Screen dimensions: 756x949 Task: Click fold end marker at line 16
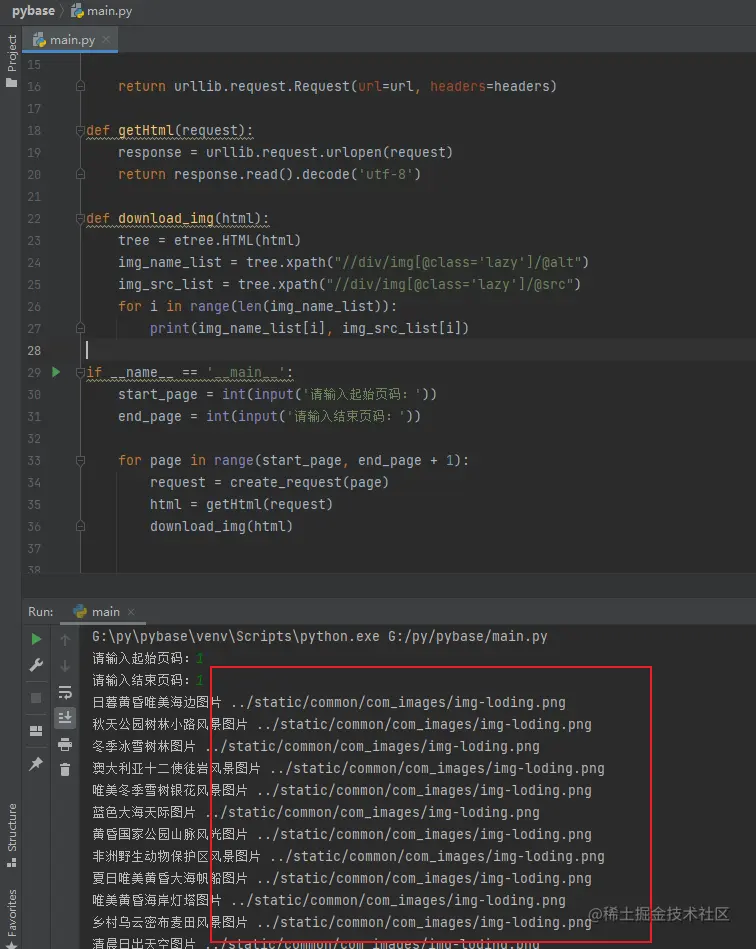80,87
